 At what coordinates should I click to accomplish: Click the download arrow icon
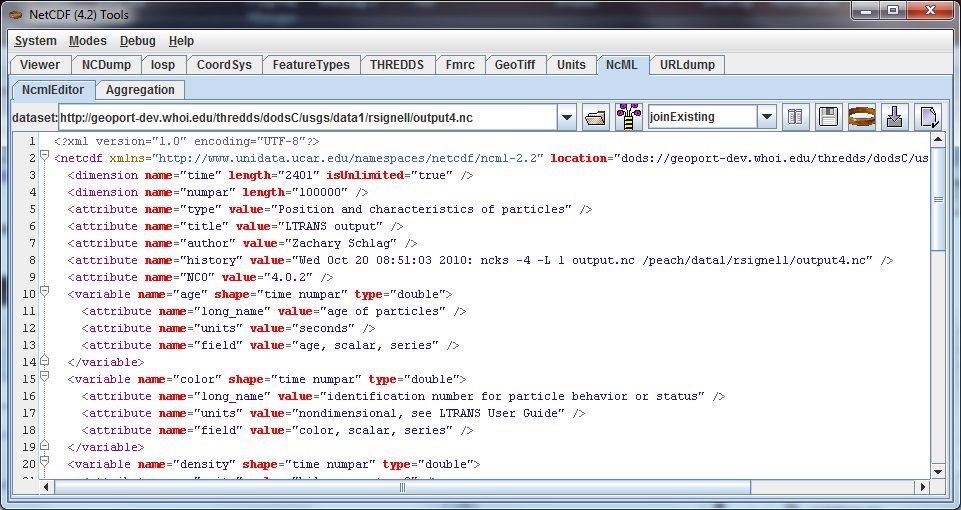(895, 117)
